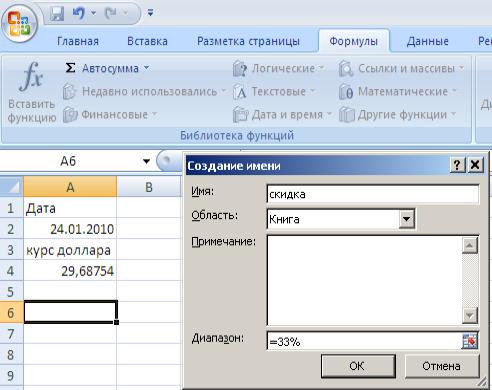Customize the Quick Access Toolbar
Viewport: 492px width, 390px height.
click(150, 13)
